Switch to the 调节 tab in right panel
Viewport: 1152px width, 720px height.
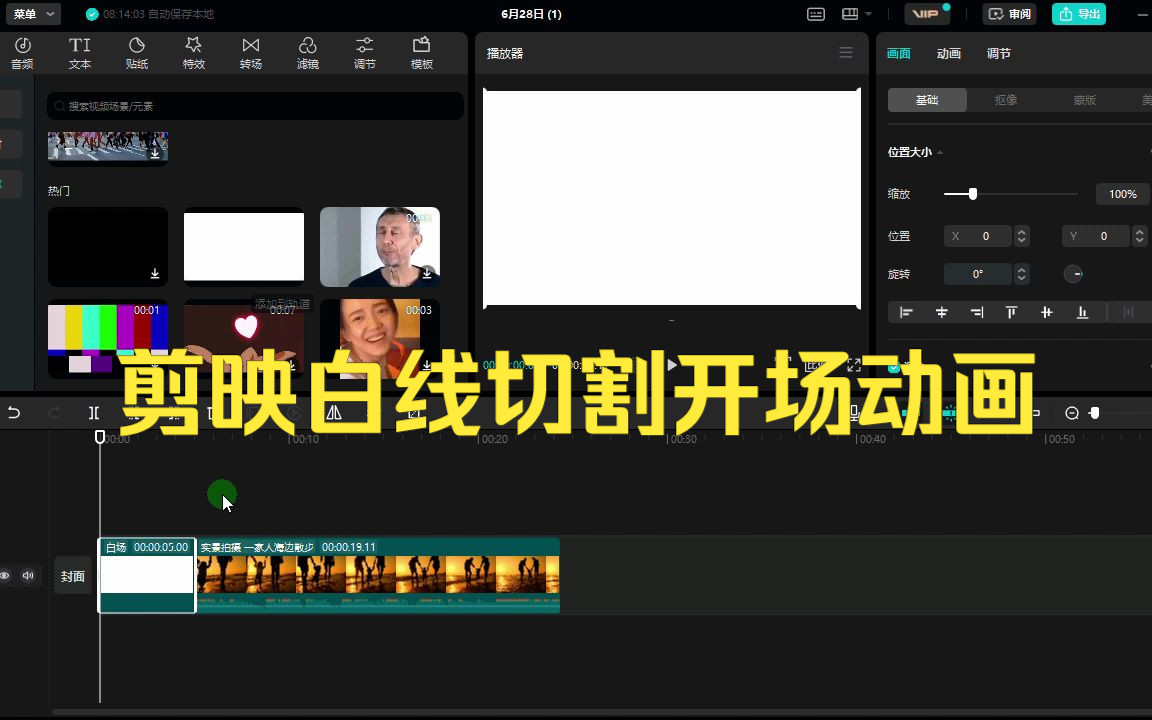point(998,54)
